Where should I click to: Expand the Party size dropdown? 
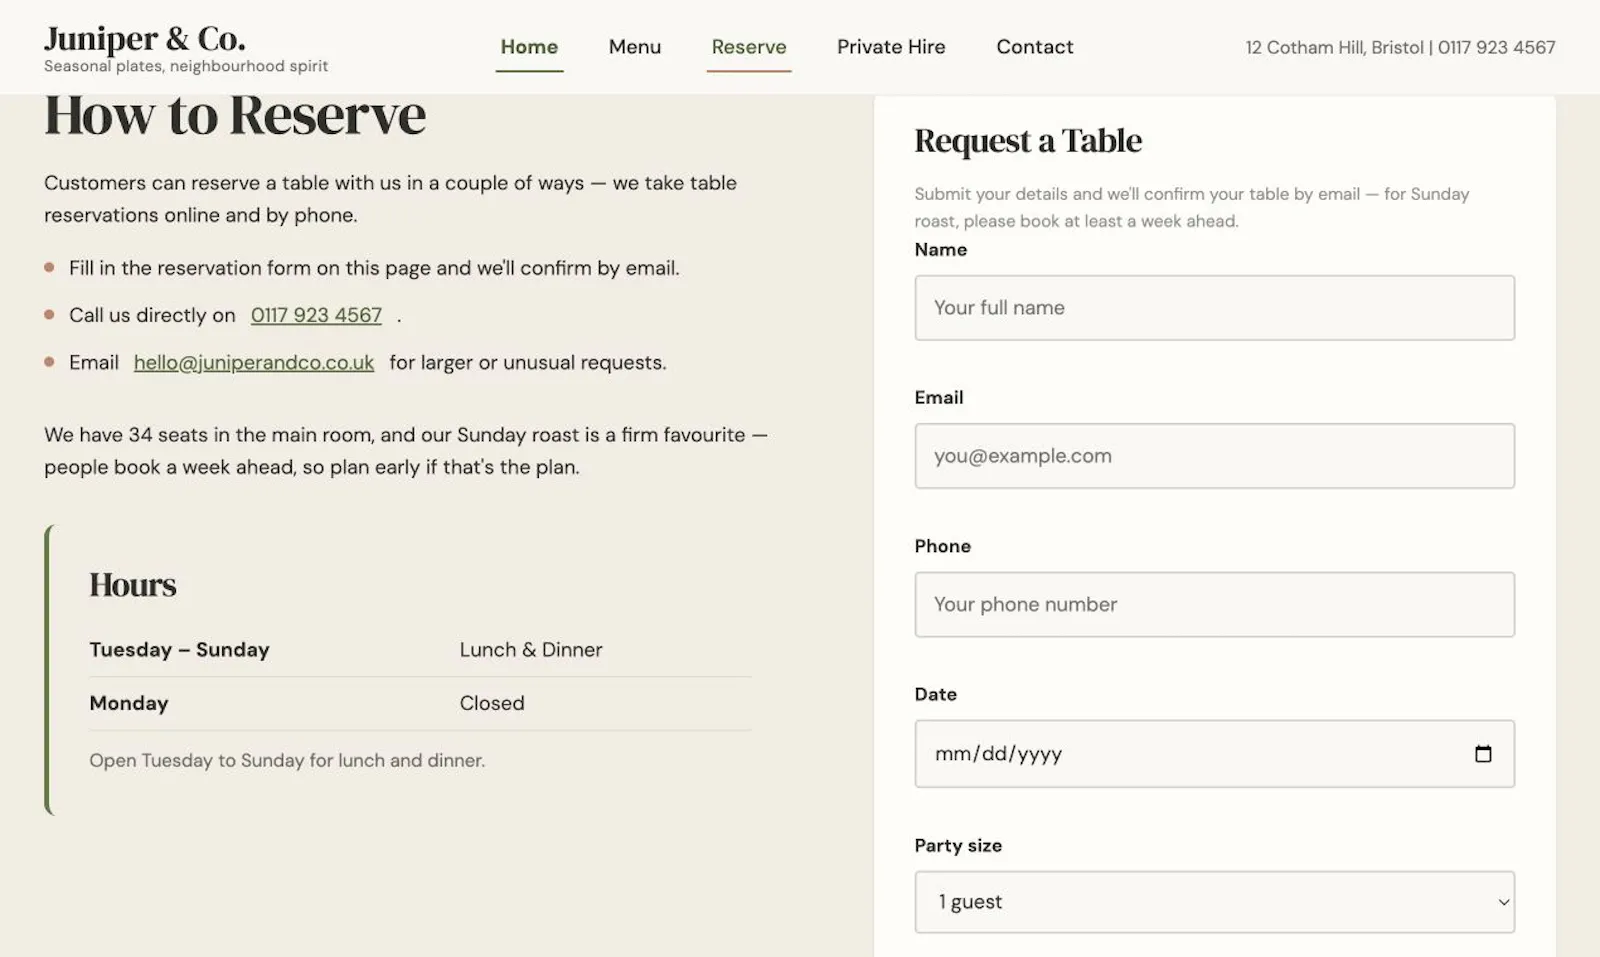(1214, 902)
